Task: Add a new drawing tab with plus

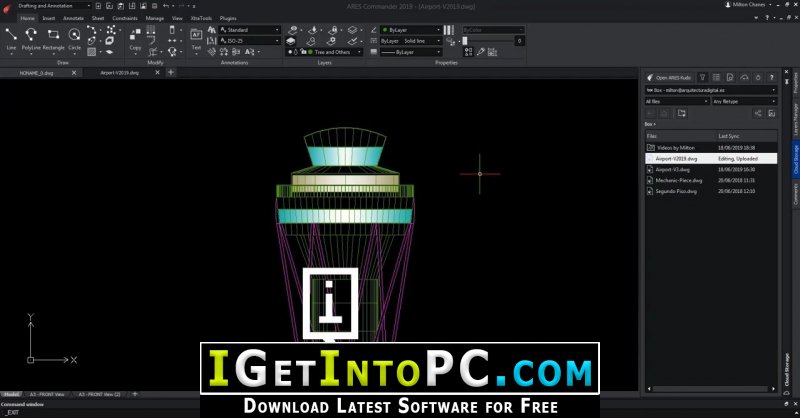Action: 171,72
